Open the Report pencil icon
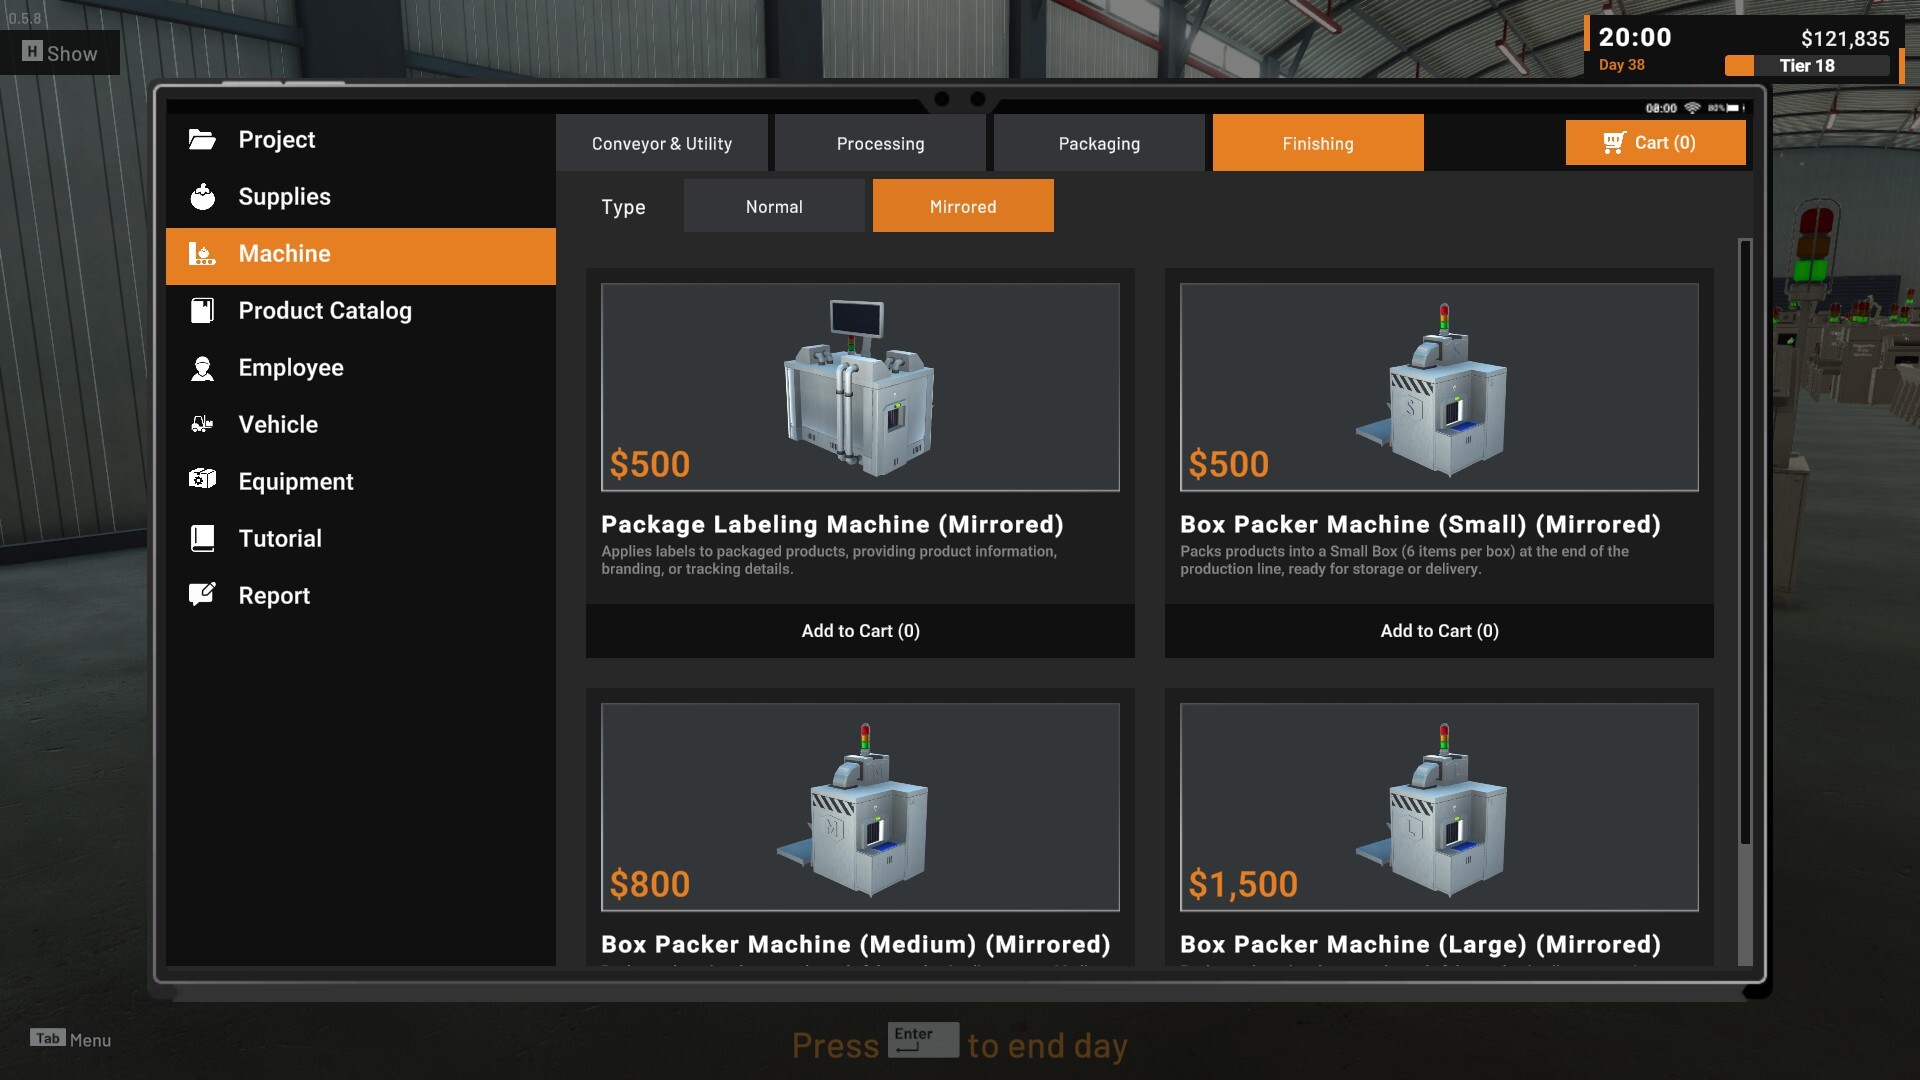1920x1080 pixels. (x=202, y=595)
